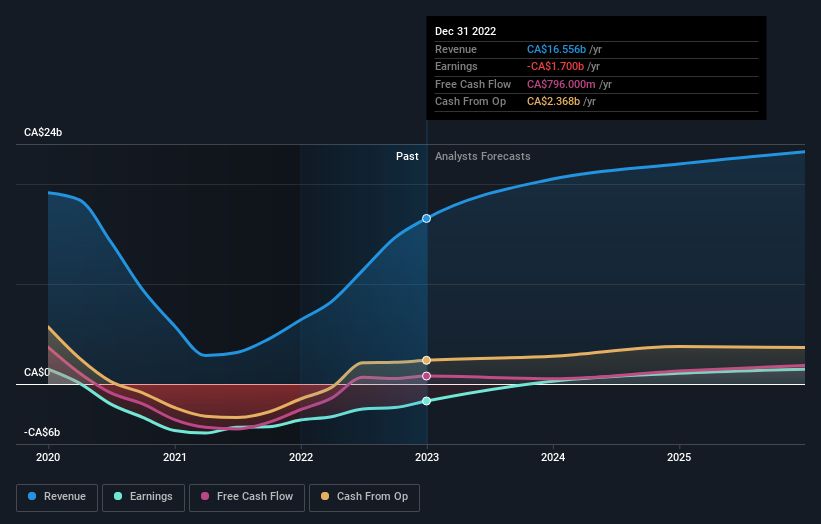Click the 2020 x-axis label
This screenshot has height=524, width=821.
48,457
